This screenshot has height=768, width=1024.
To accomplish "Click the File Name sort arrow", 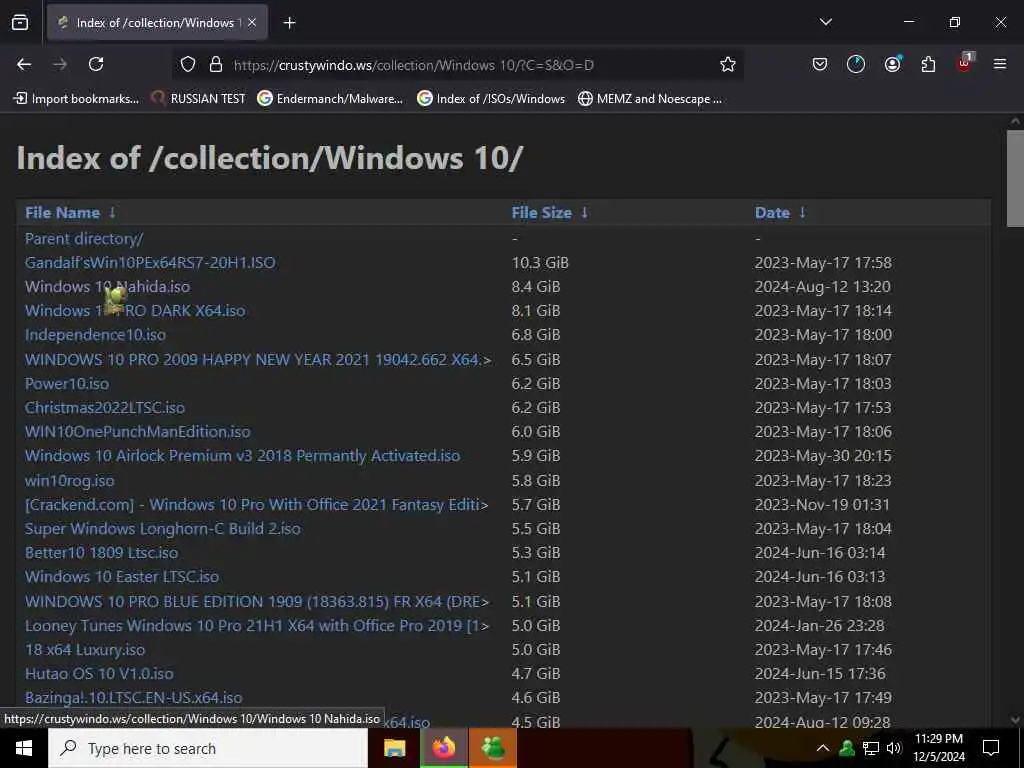I will click(x=112, y=213).
